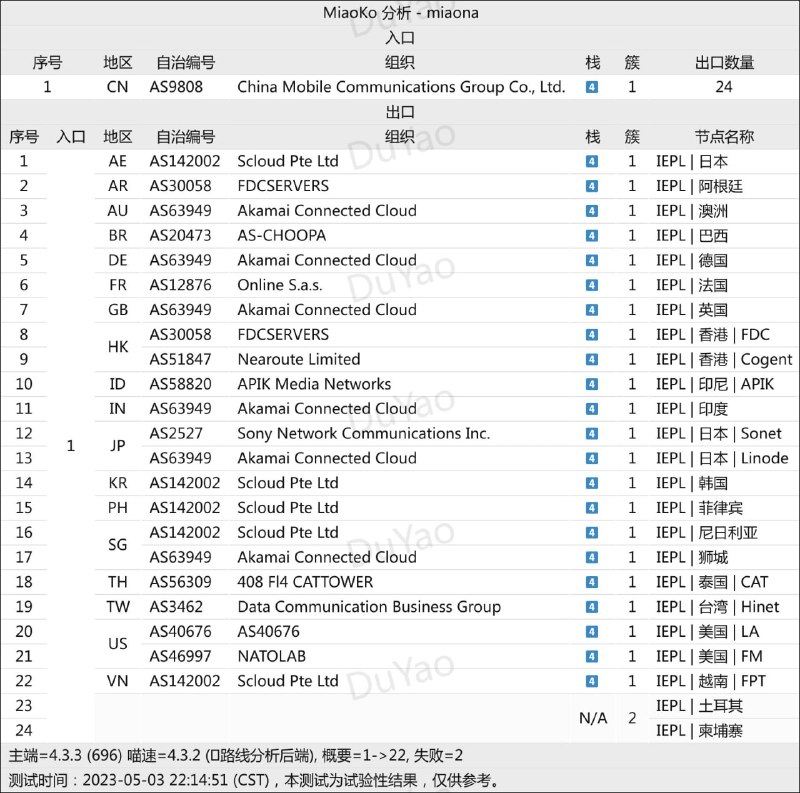Click the IPv4 badge in the 印度 row
Image resolution: width=800 pixels, height=793 pixels.
point(592,409)
